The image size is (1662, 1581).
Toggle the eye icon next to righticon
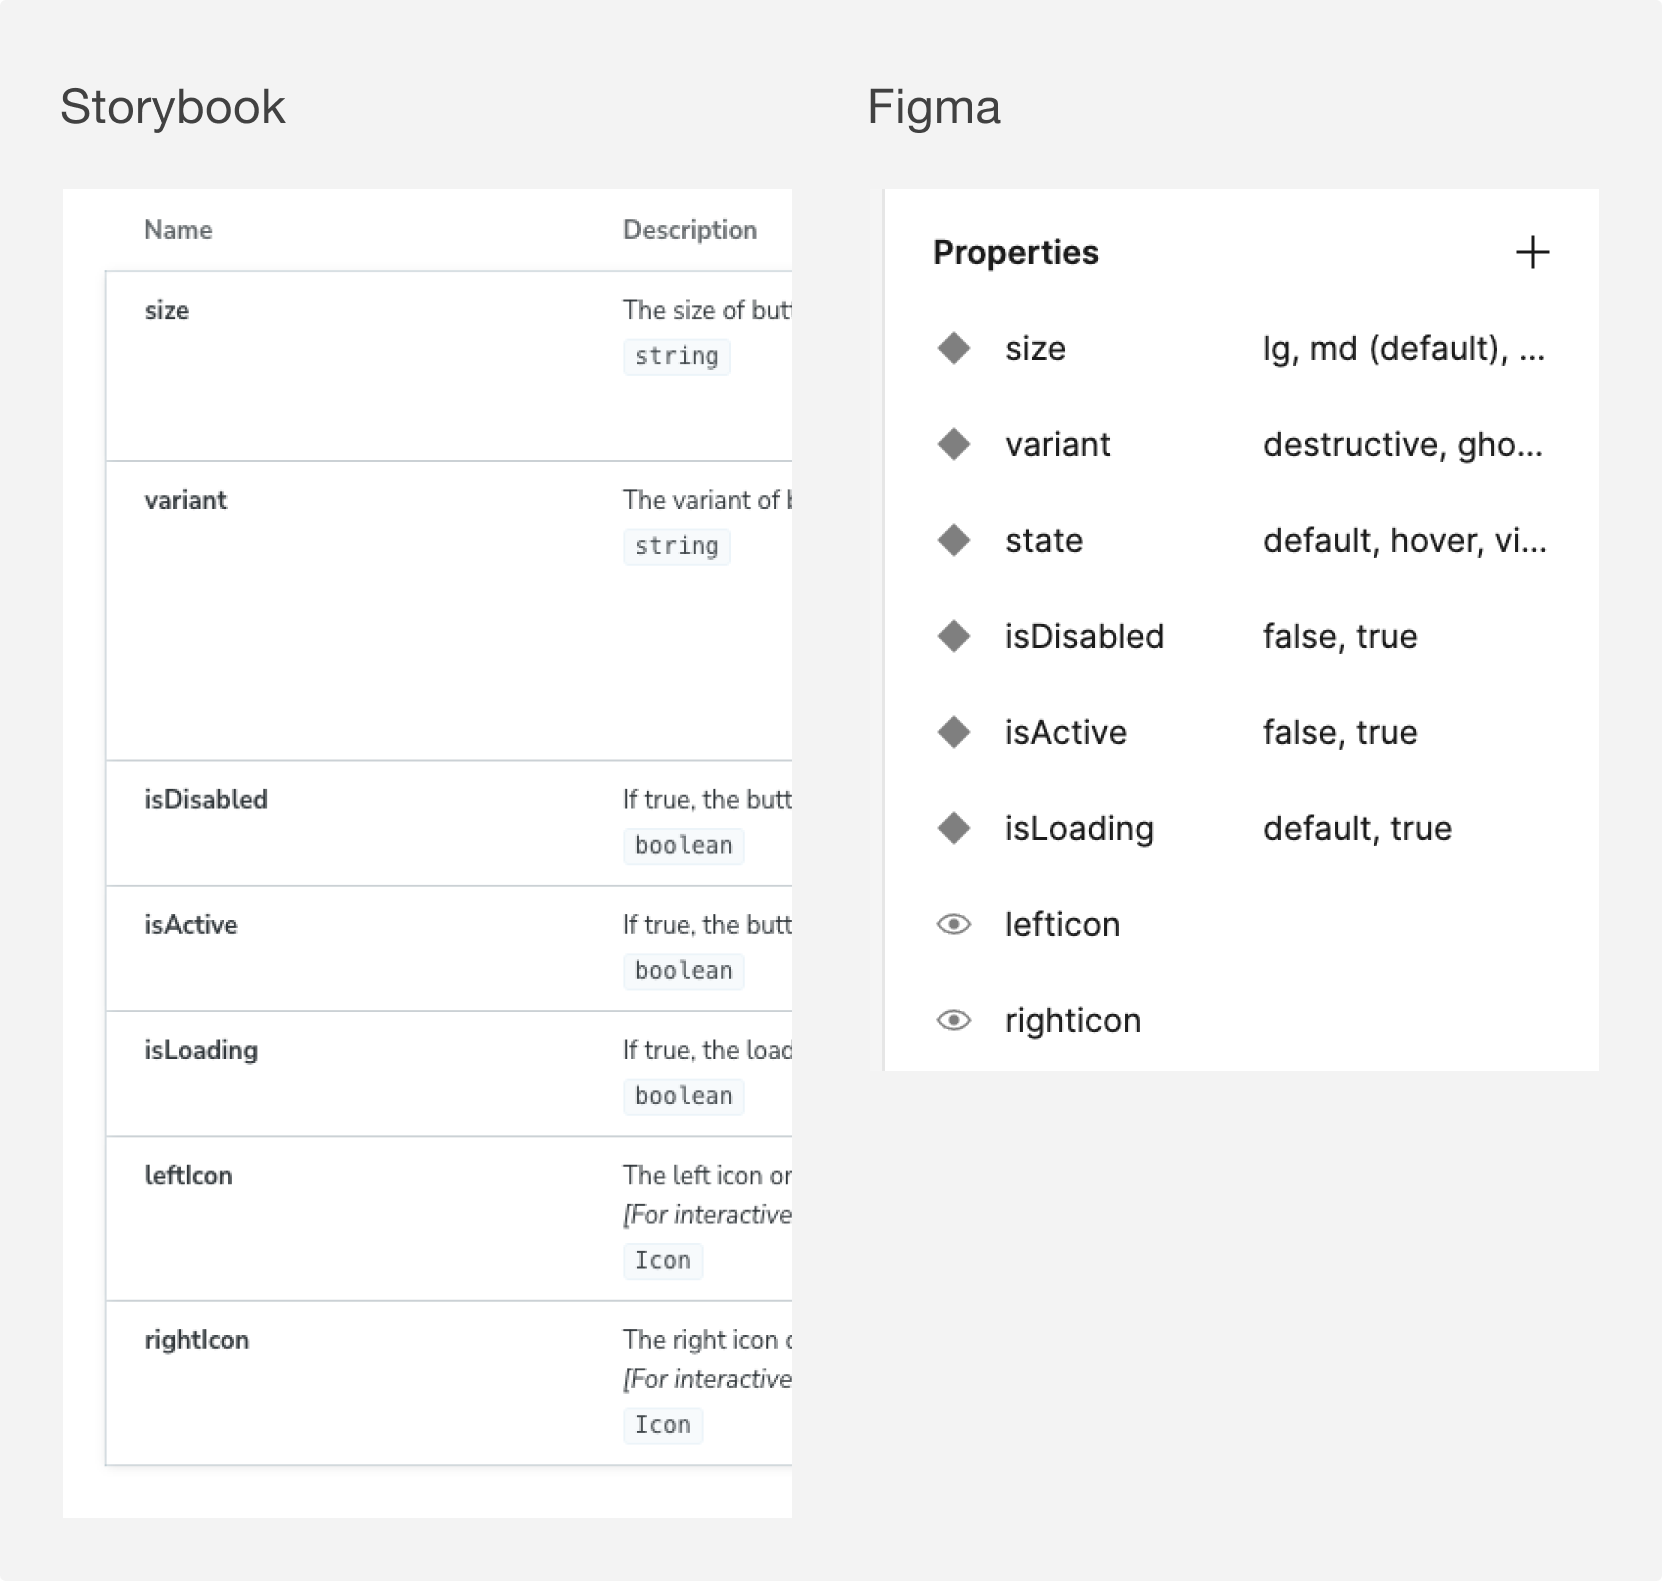(x=954, y=1020)
